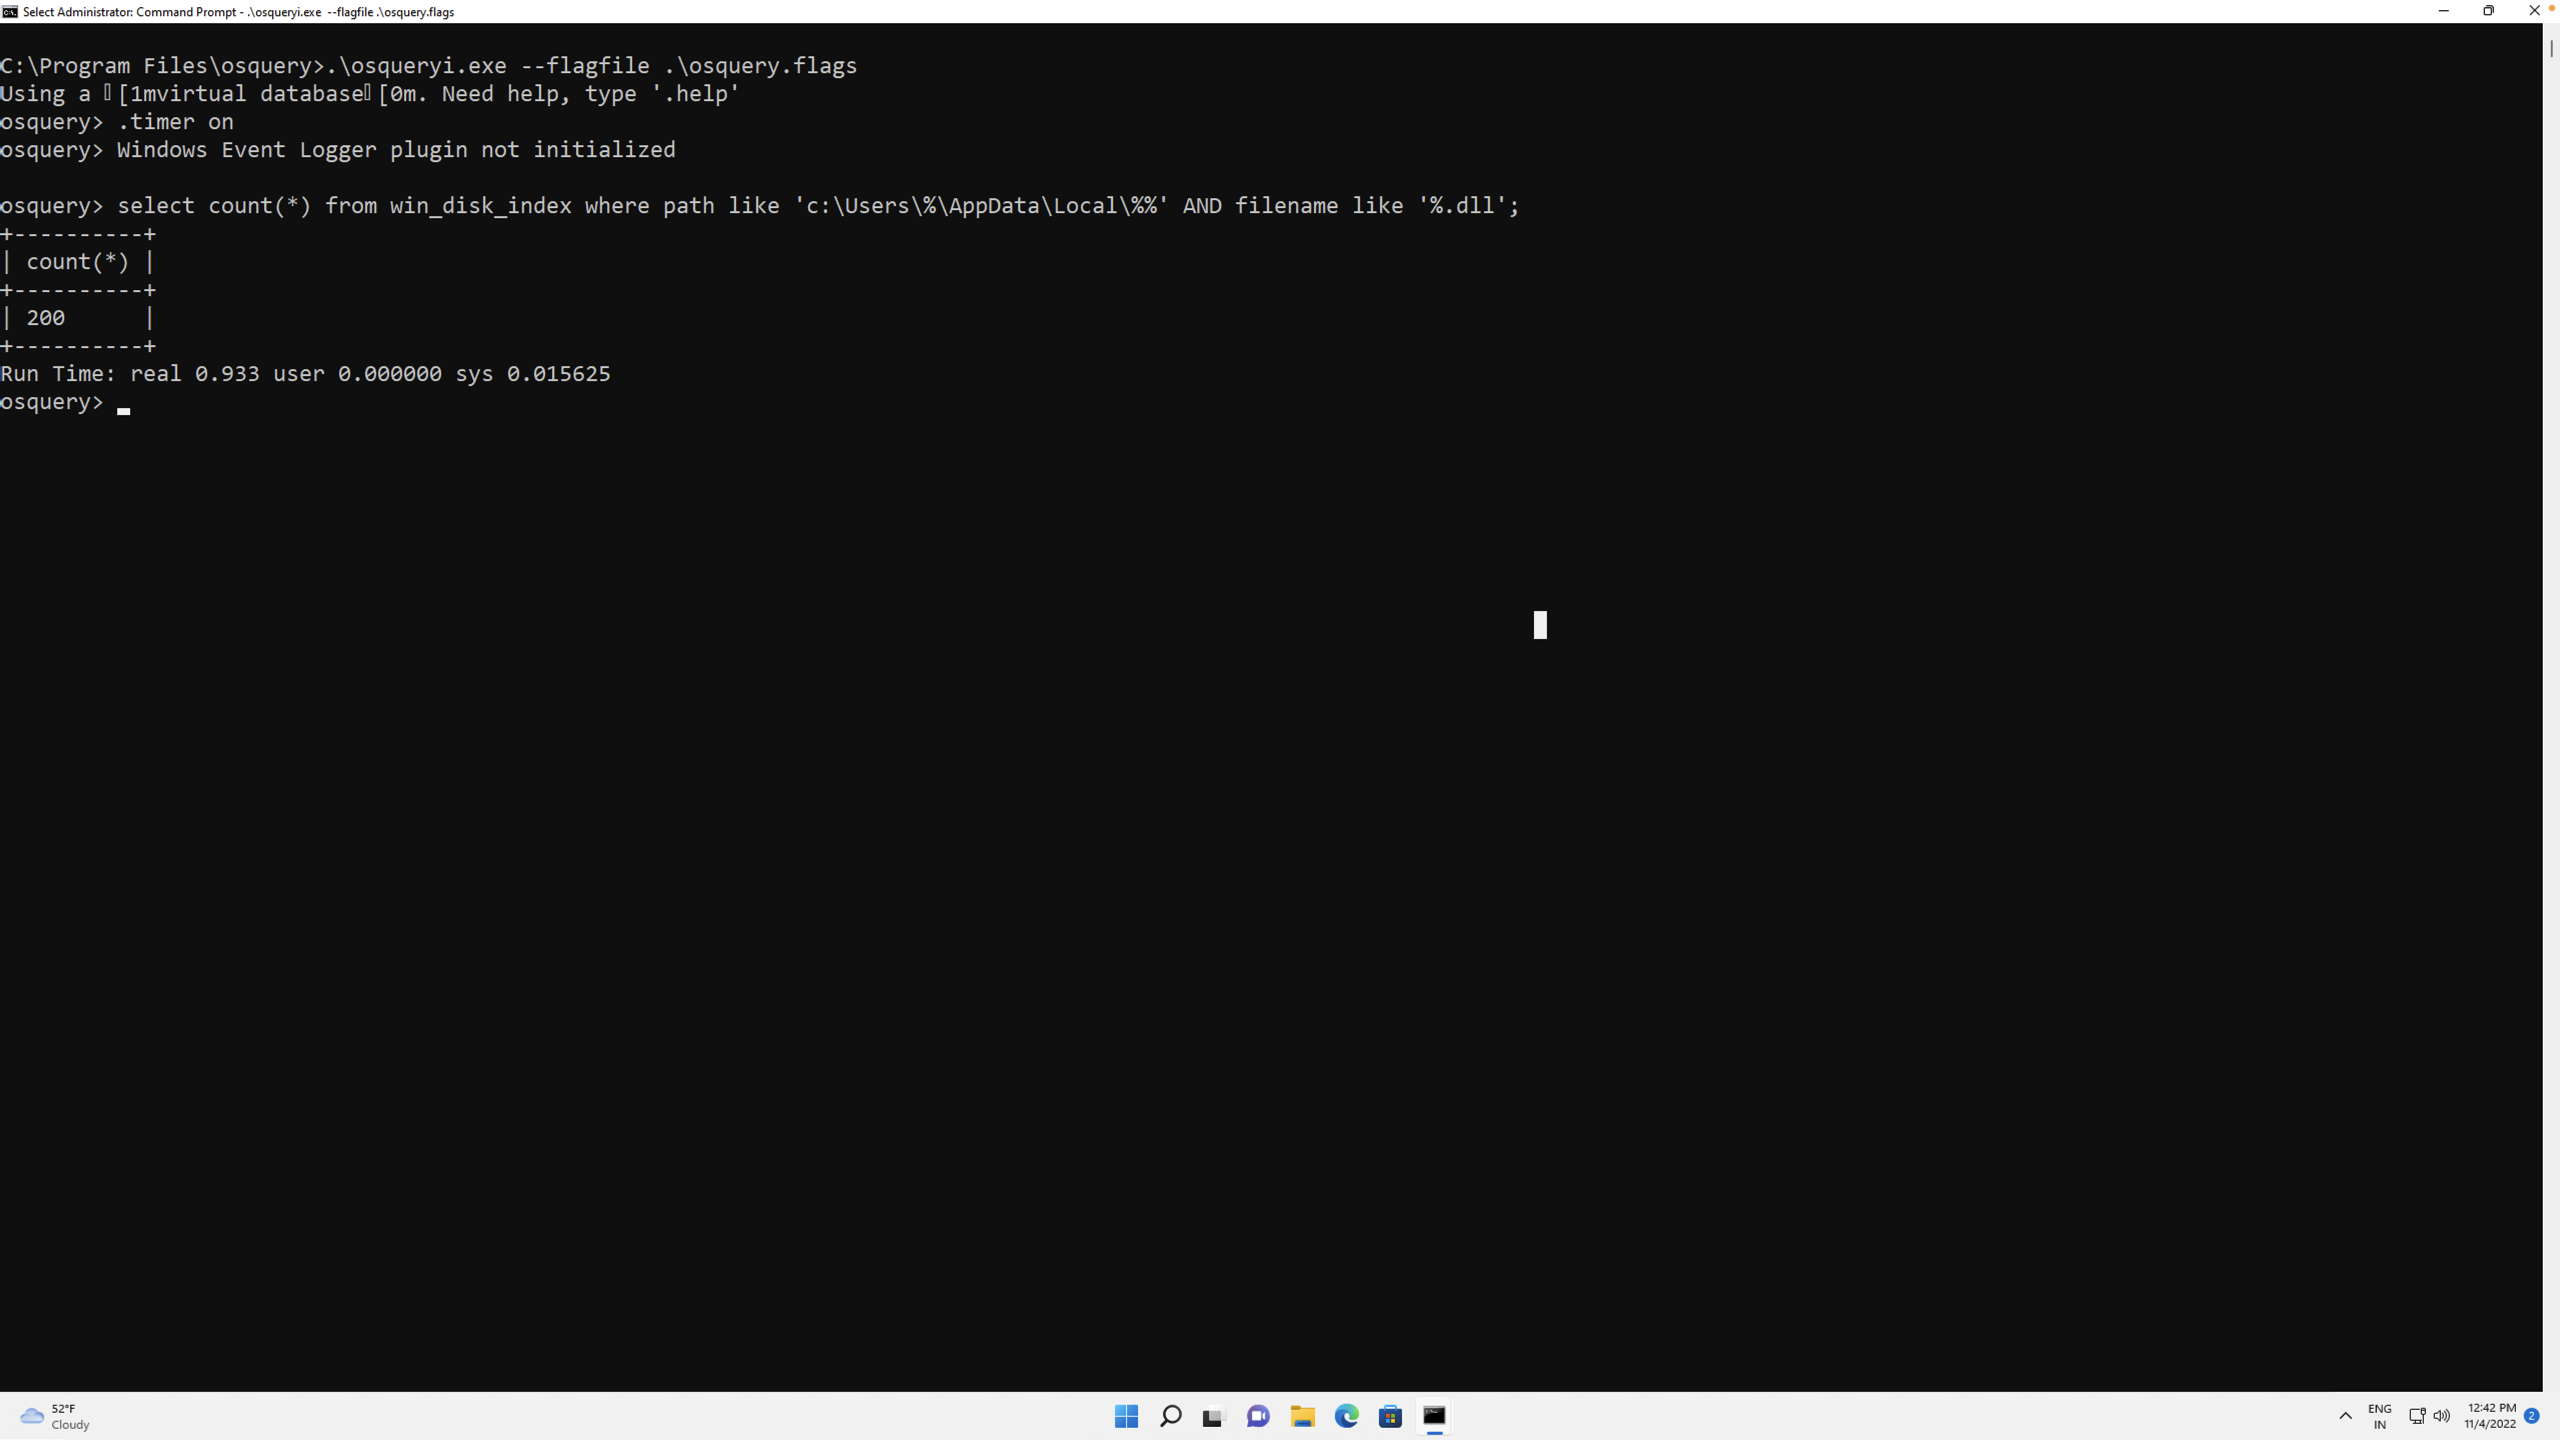Click the osqueryi.exe --flagfile launch command line
The height and width of the screenshot is (1440, 2560).
[x=429, y=66]
